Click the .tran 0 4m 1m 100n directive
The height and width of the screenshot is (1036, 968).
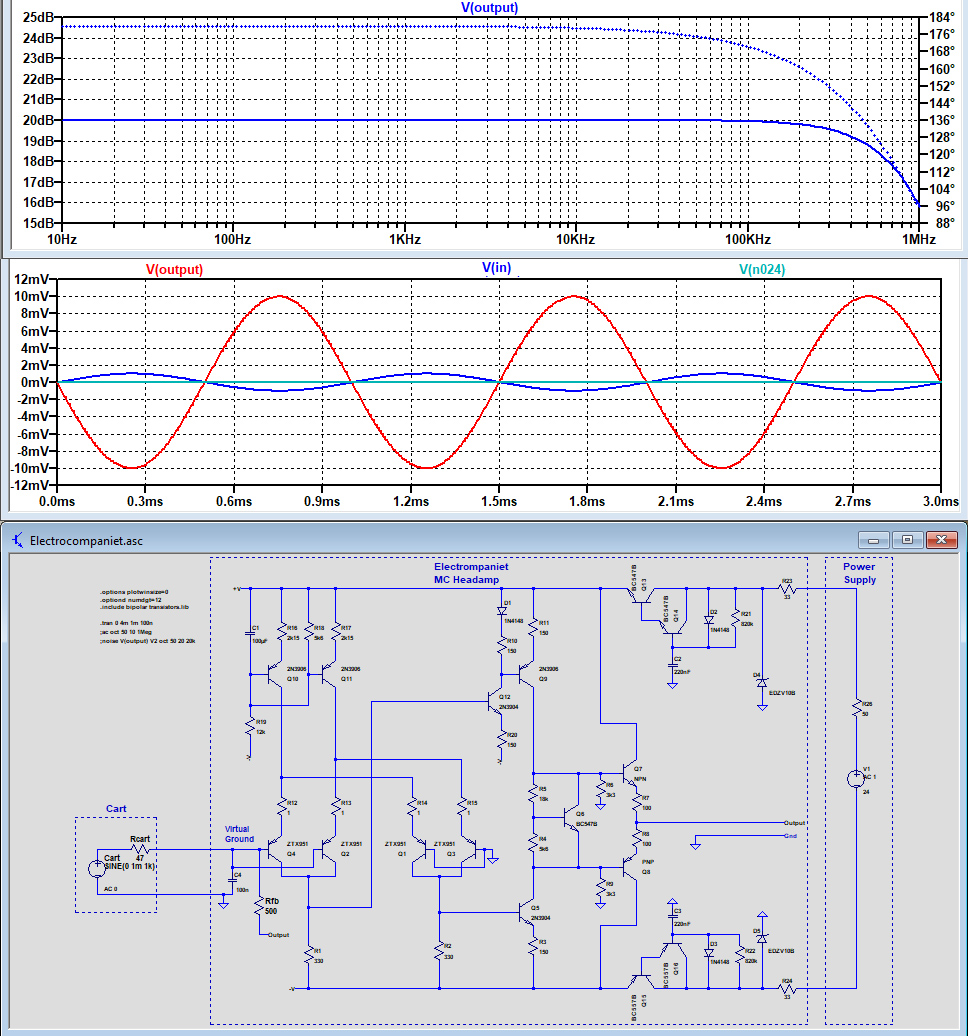pyautogui.click(x=126, y=623)
